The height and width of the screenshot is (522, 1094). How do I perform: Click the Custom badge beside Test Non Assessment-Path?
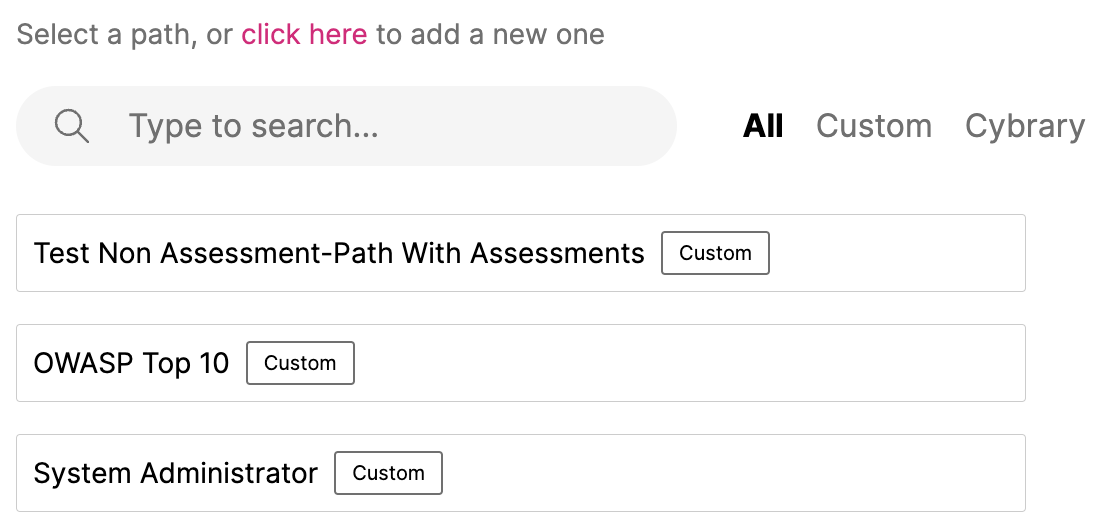point(715,253)
